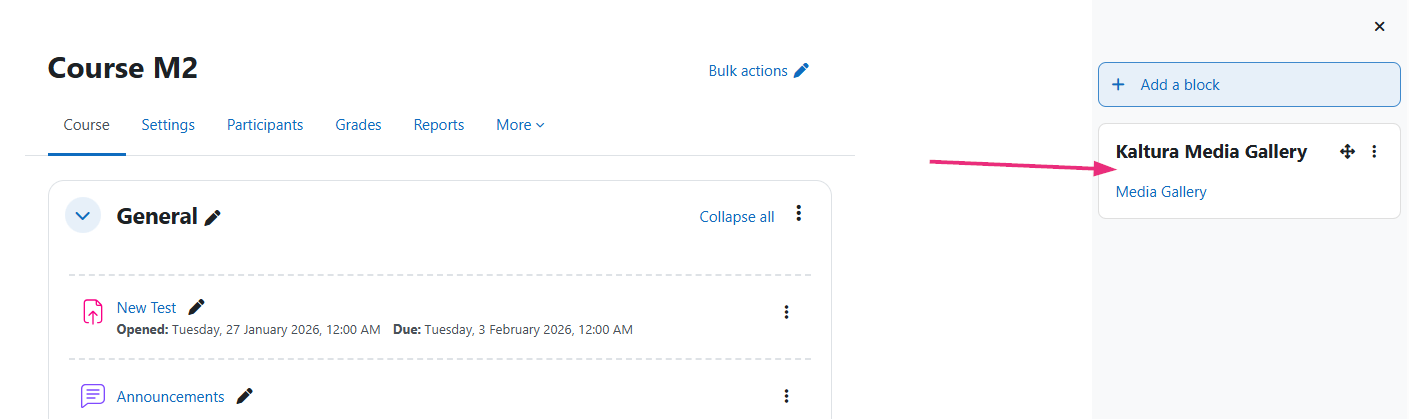
Task: Click the Bulk actions pencil icon
Action: (801, 71)
